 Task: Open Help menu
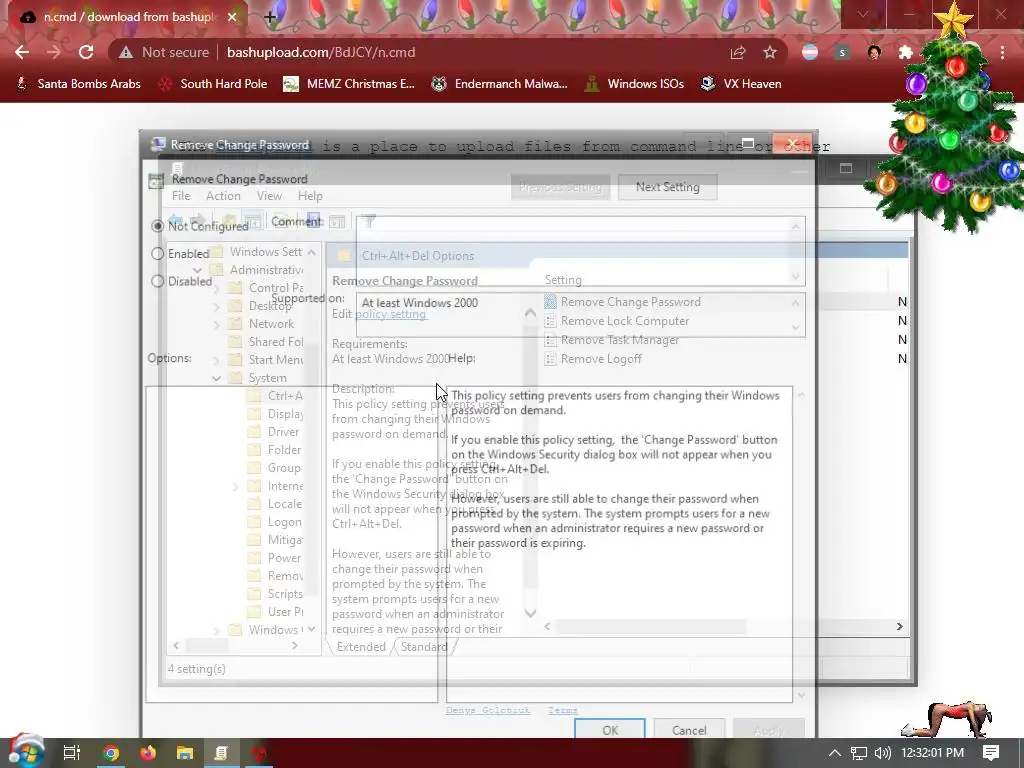click(x=310, y=196)
